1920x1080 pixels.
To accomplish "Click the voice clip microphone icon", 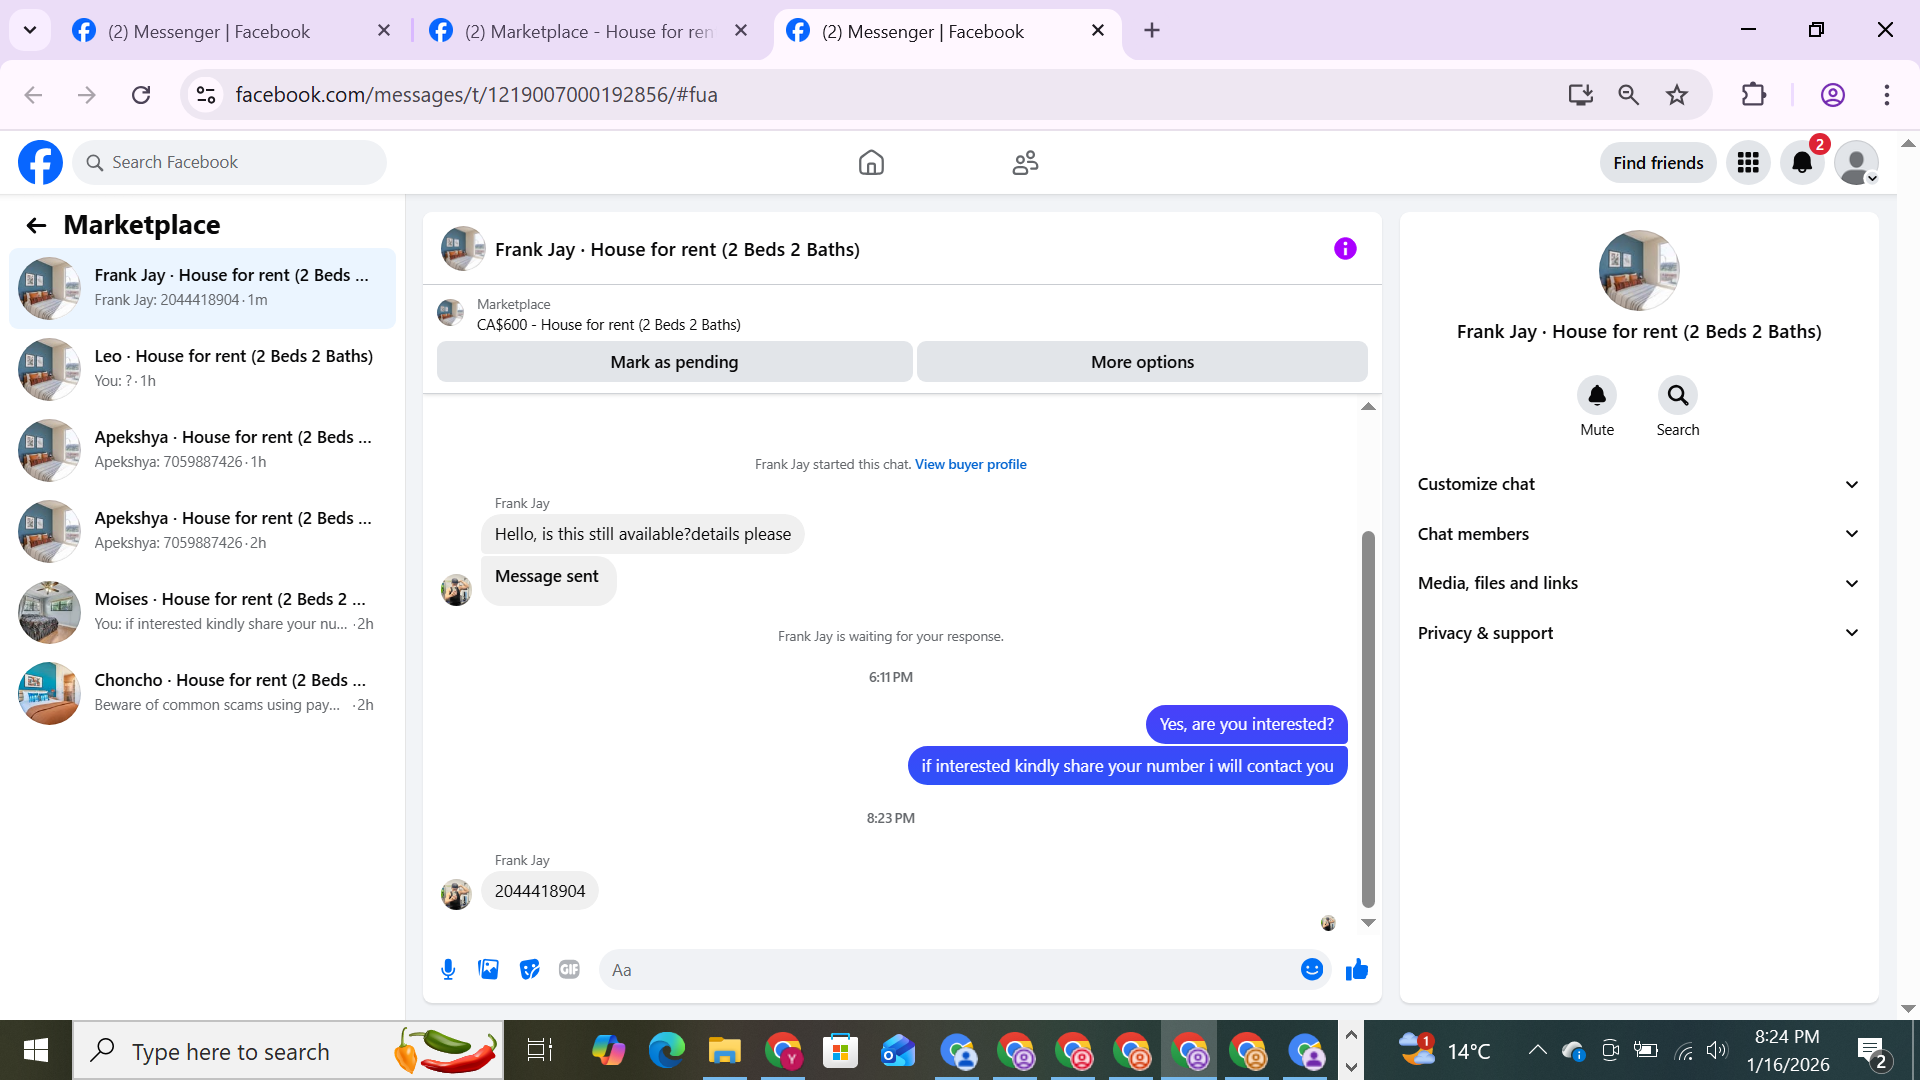I will [448, 969].
